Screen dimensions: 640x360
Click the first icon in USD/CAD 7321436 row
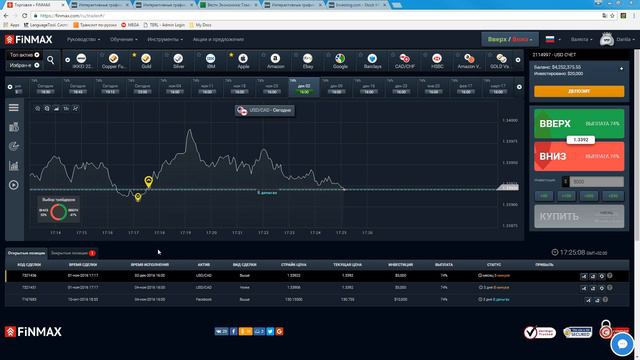click(x=584, y=276)
